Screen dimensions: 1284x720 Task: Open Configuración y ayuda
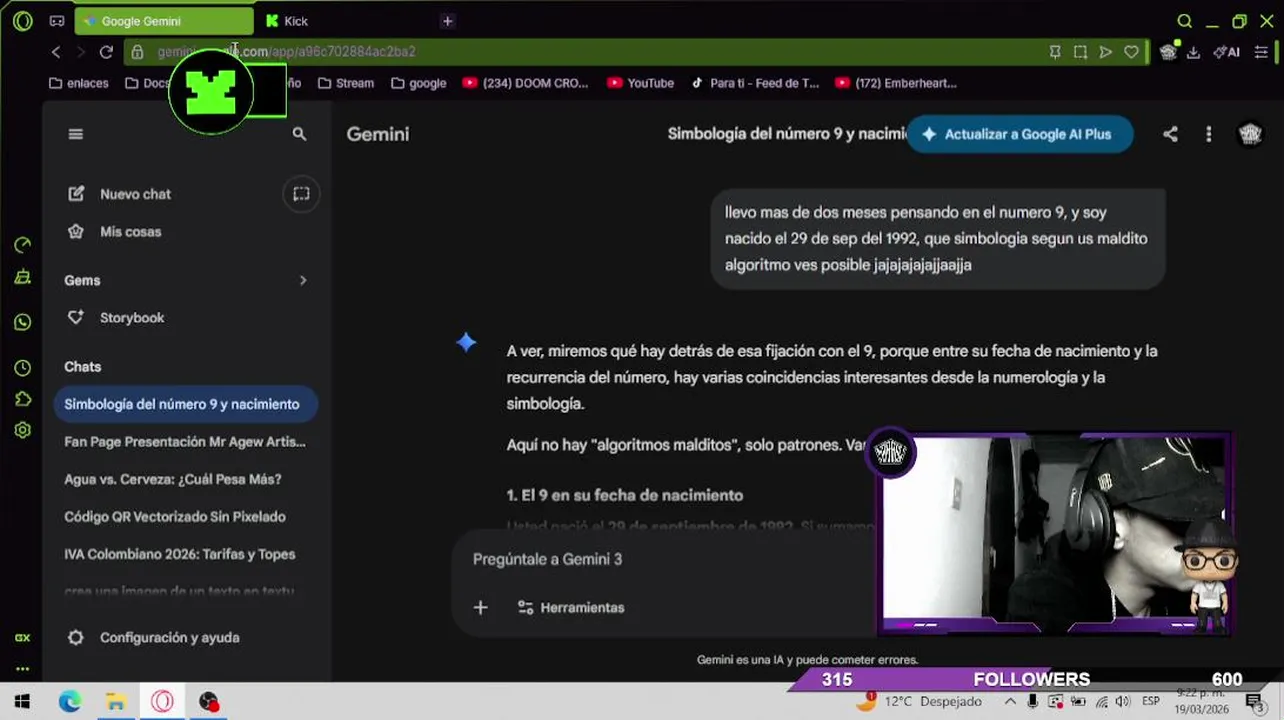(x=153, y=637)
